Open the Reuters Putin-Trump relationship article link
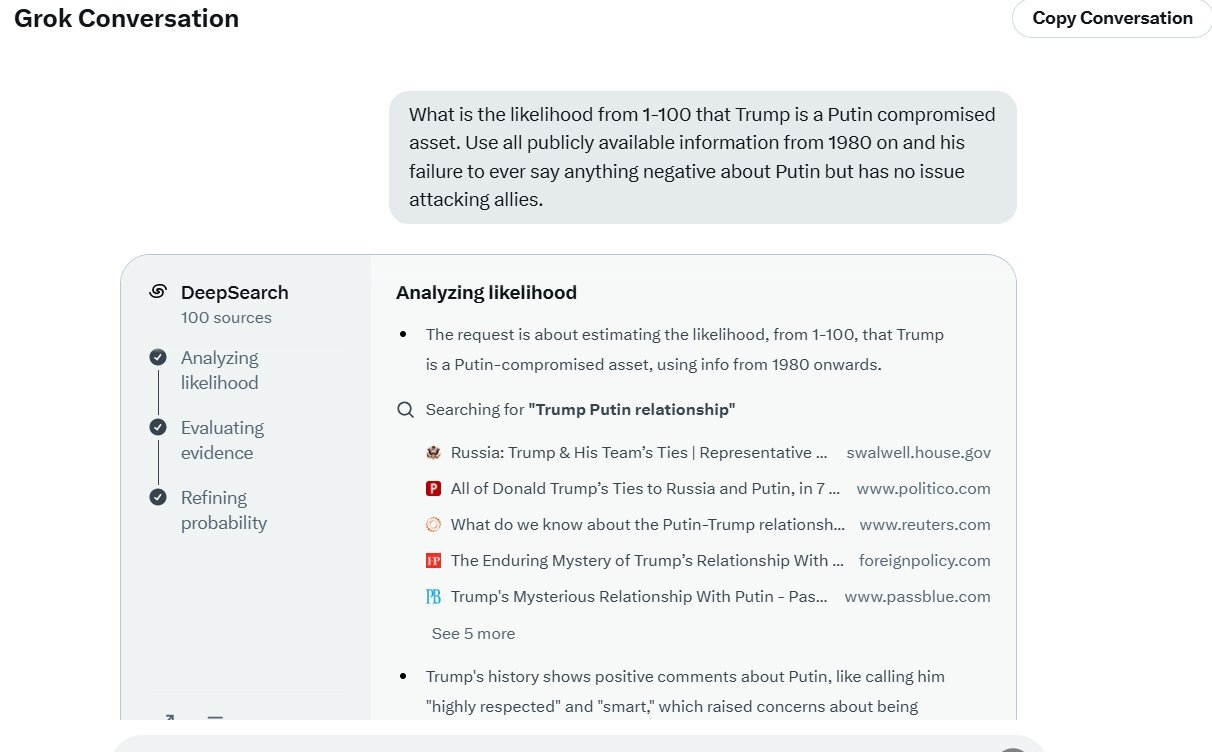Viewport: 1212px width, 752px height. tap(647, 525)
